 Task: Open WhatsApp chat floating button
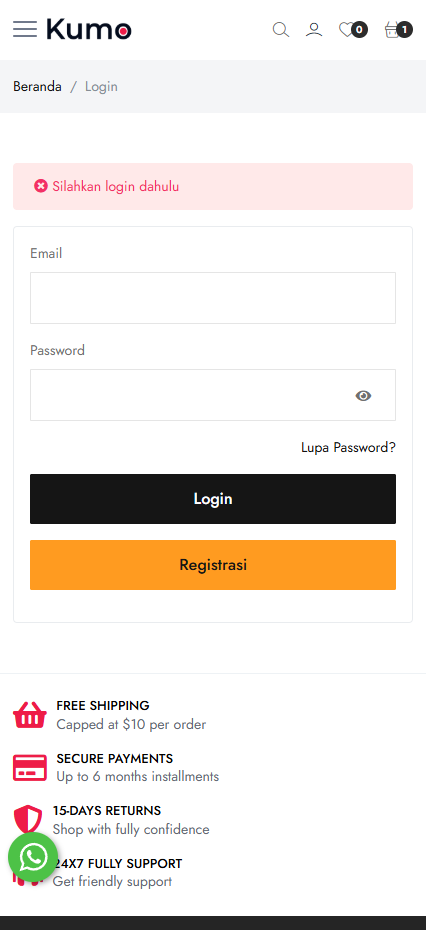tap(33, 856)
